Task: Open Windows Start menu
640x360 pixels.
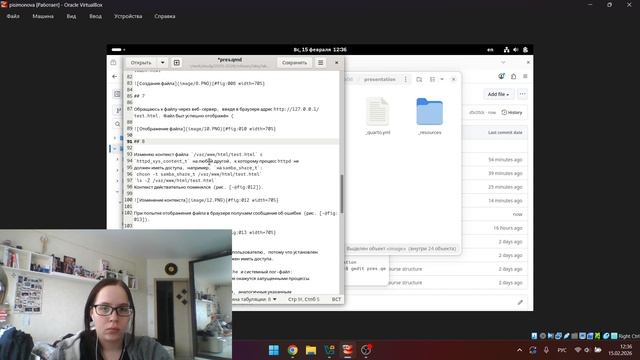Action: (274, 350)
